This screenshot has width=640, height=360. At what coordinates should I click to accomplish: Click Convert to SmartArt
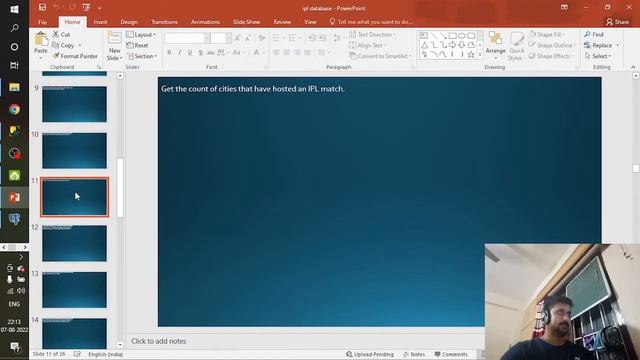pos(380,56)
